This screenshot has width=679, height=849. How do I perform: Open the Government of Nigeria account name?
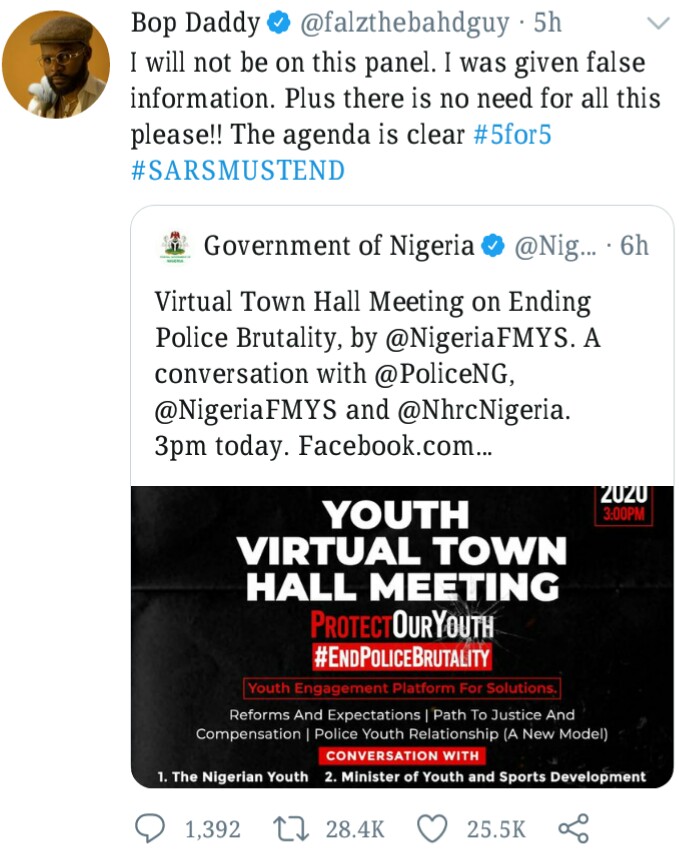point(338,246)
